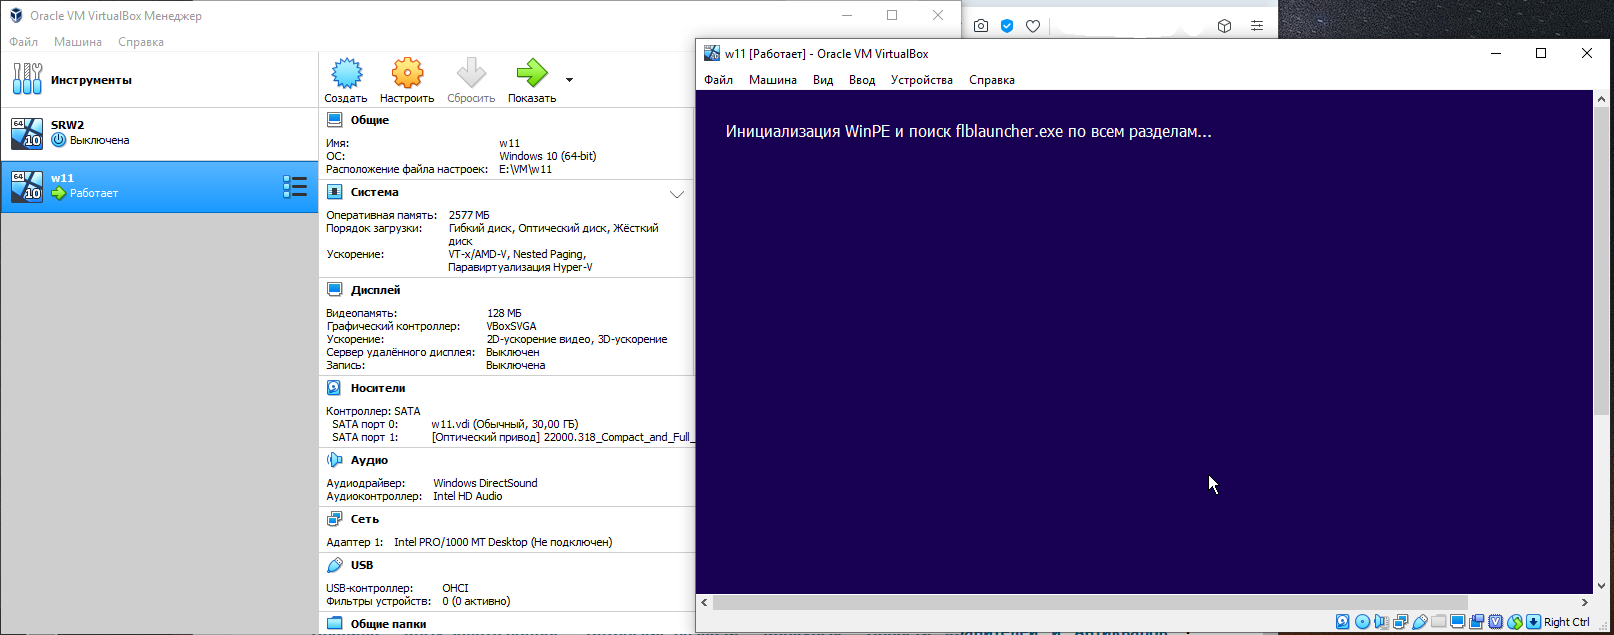Click the VM horizontal scrollbar thumb
The height and width of the screenshot is (635, 1614).
(1090, 602)
